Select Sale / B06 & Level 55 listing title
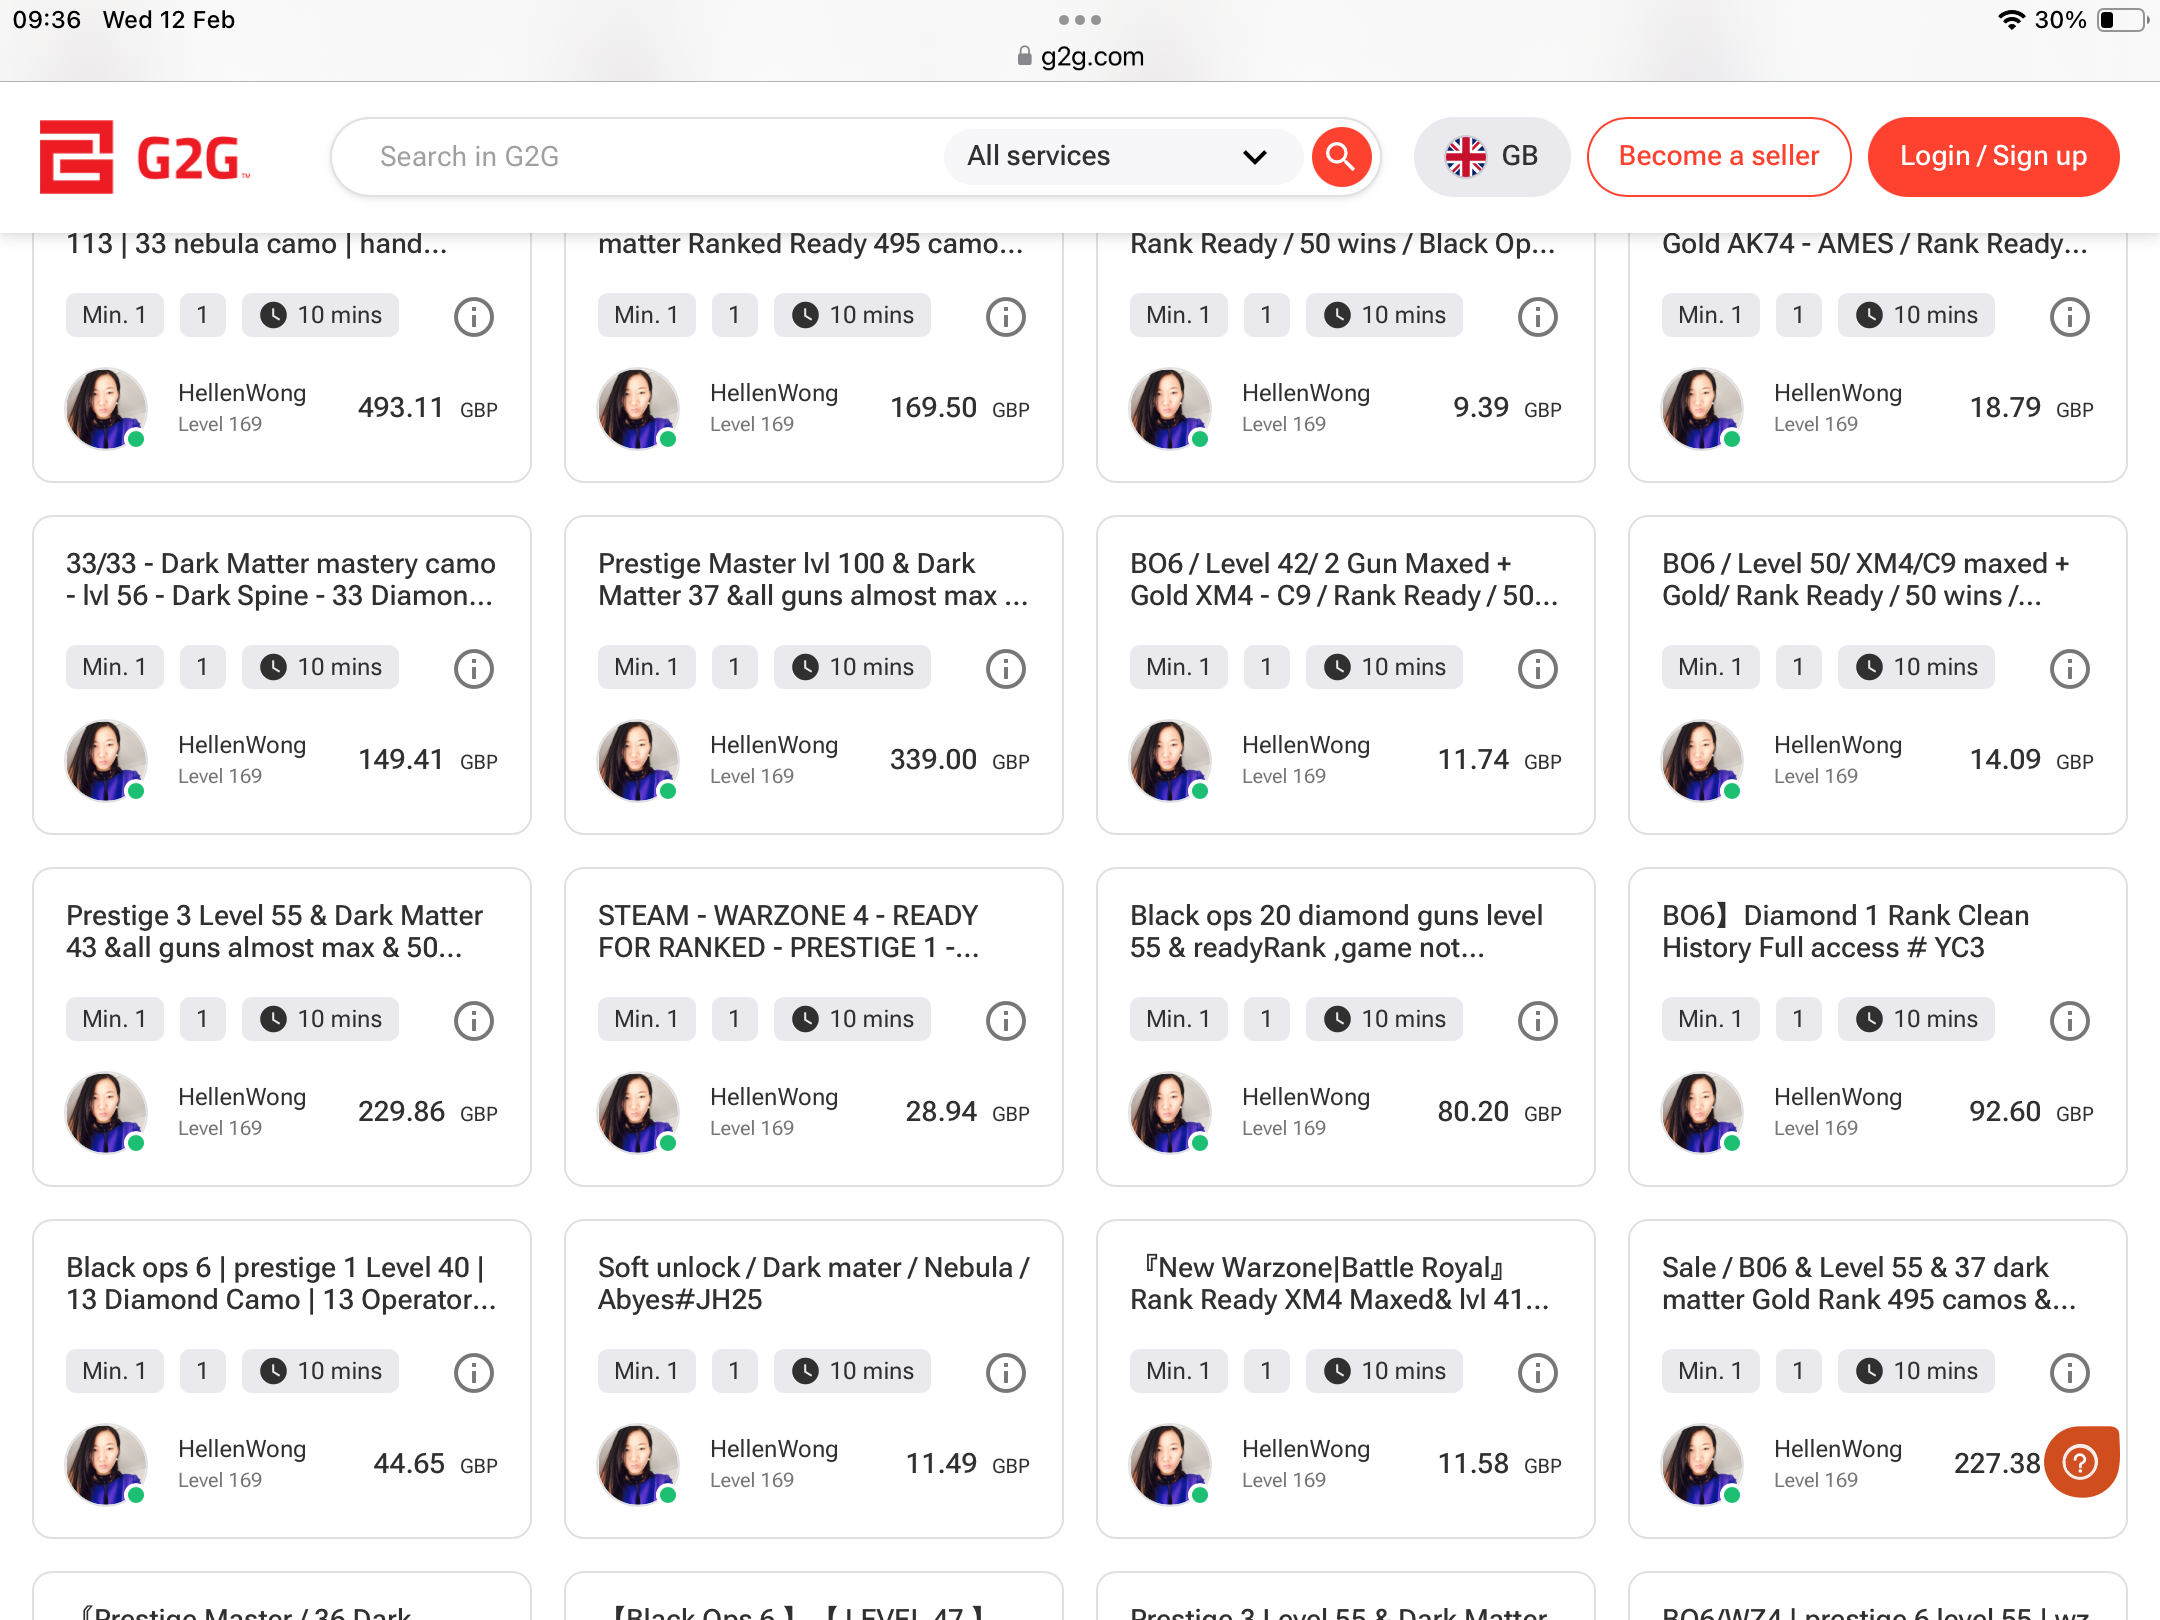 [1868, 1283]
